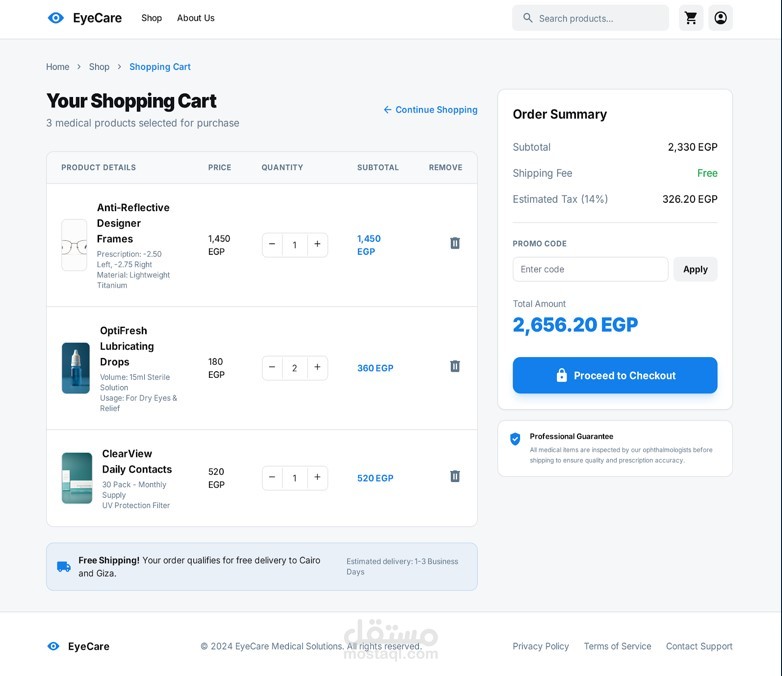Increase quantity of Anti-Reflective Designer Frames
This screenshot has width=782, height=676.
(317, 244)
